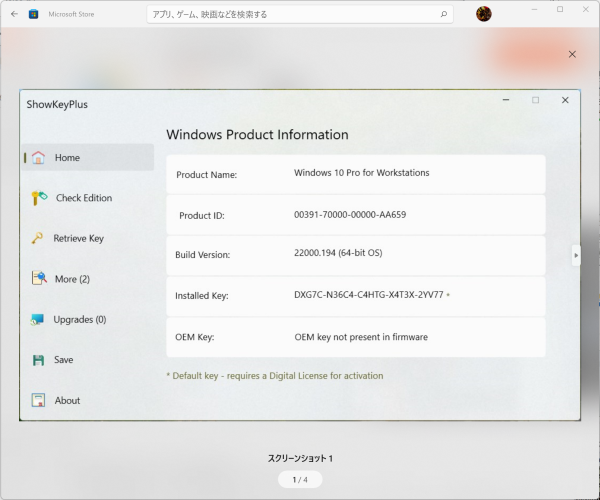Image resolution: width=600 pixels, height=500 pixels.
Task: Click the OEM Key label
Action: [195, 337]
